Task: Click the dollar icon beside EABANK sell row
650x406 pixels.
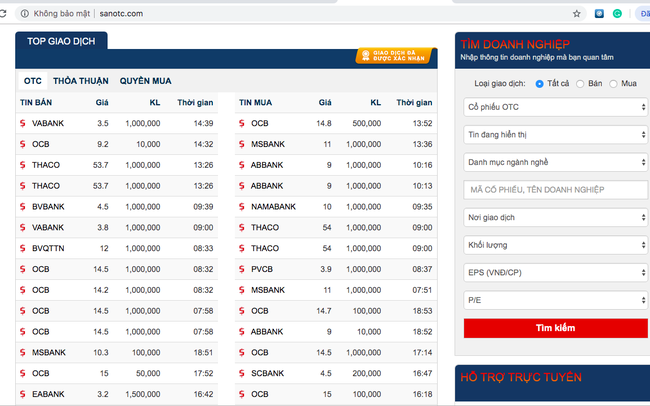Action: click(22, 394)
